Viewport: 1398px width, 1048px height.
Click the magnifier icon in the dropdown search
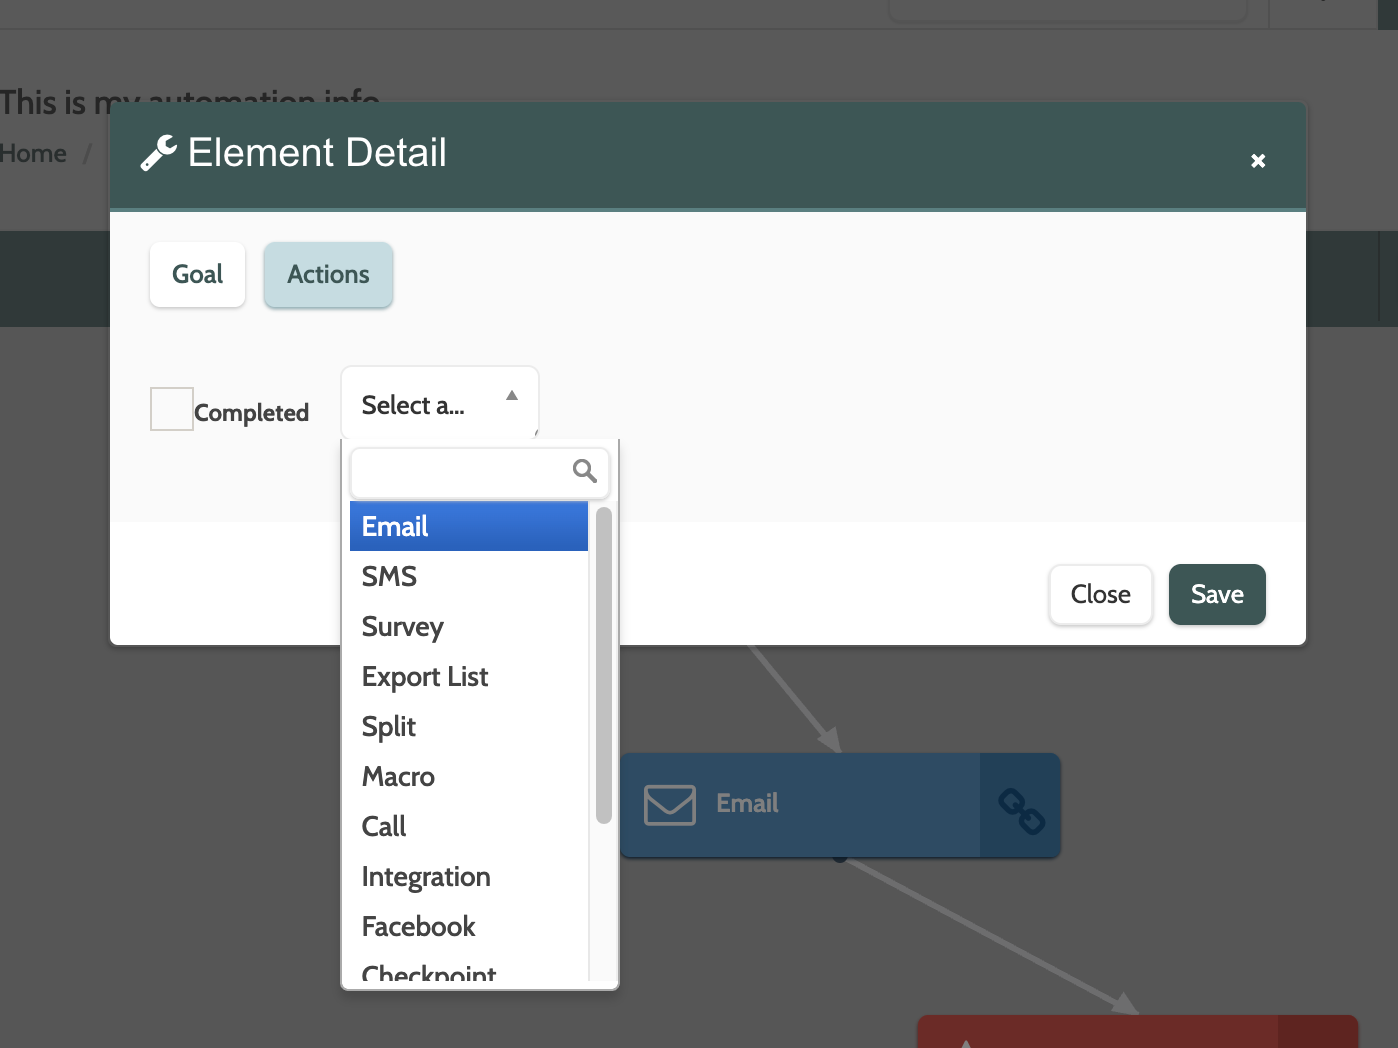[585, 471]
